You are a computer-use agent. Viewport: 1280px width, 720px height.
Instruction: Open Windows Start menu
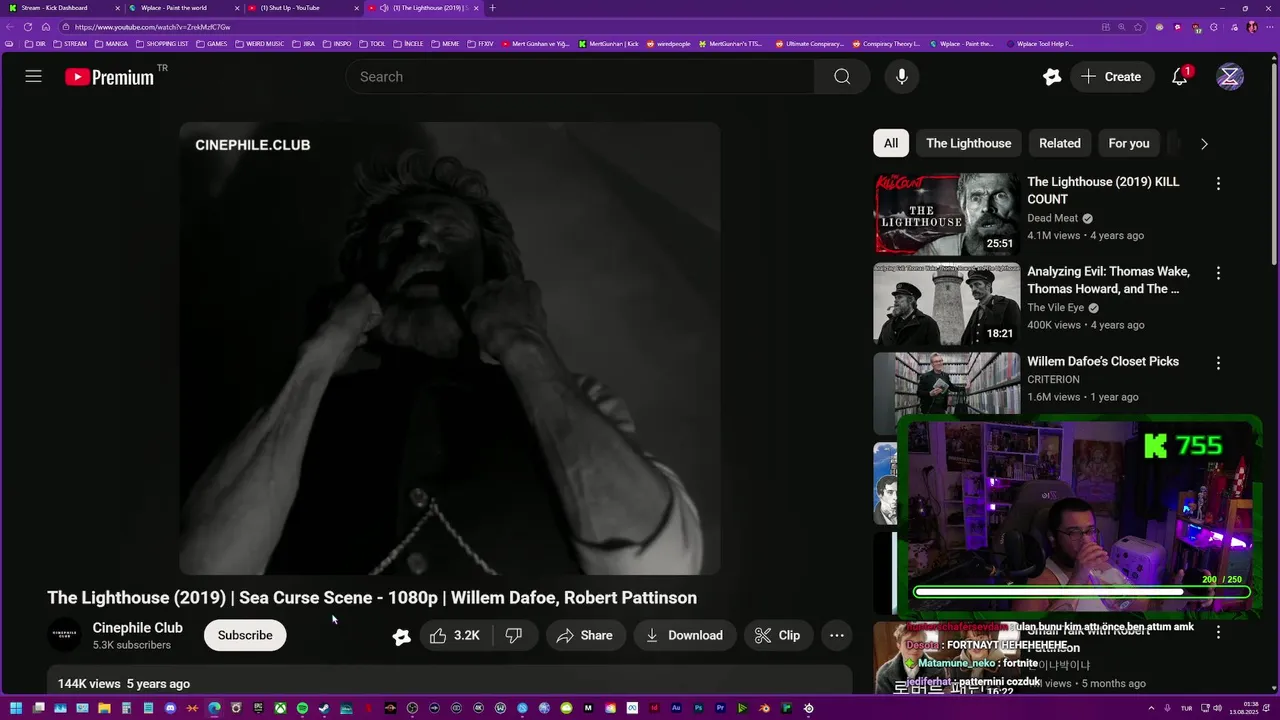tap(15, 708)
